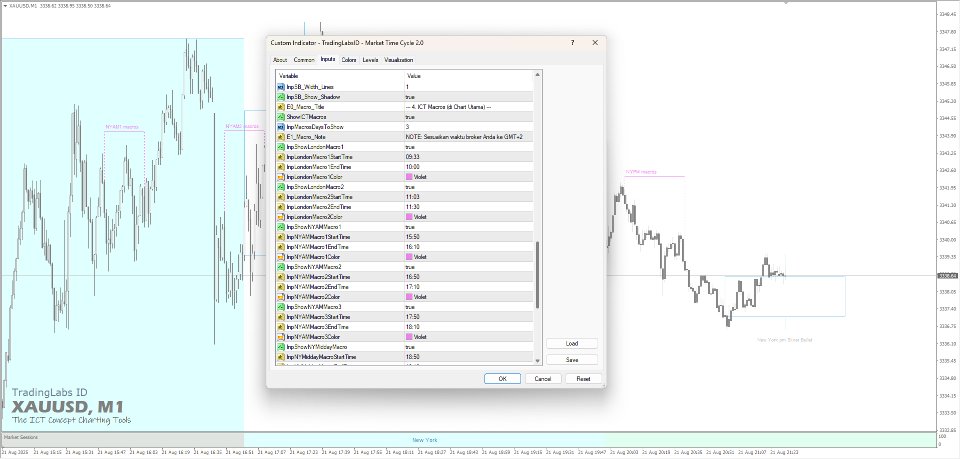
Task: Click the color icon beside InpNYAMMacro1Color
Action: coord(281,257)
